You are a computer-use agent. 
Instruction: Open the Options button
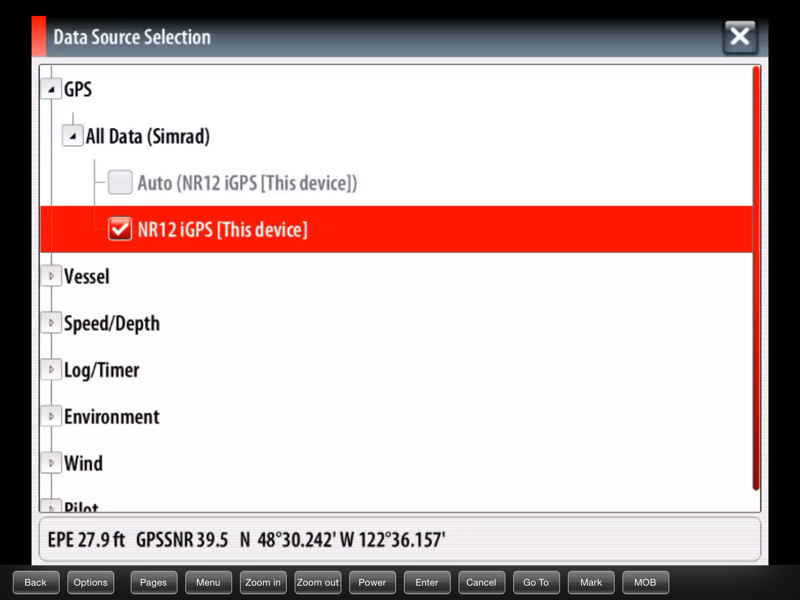tap(90, 583)
